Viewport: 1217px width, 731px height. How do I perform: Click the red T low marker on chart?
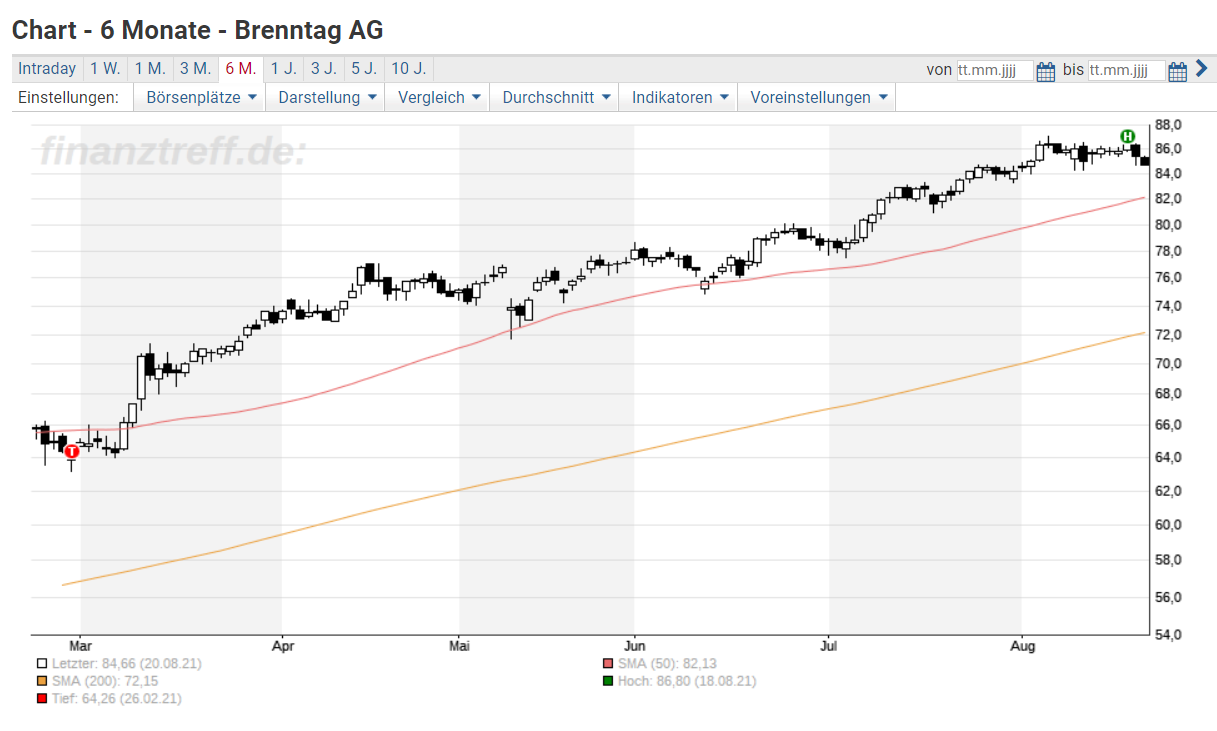click(71, 452)
